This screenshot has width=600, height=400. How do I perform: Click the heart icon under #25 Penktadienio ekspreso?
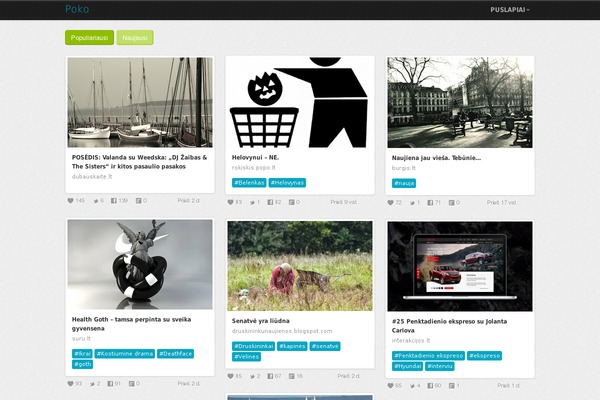[390, 386]
